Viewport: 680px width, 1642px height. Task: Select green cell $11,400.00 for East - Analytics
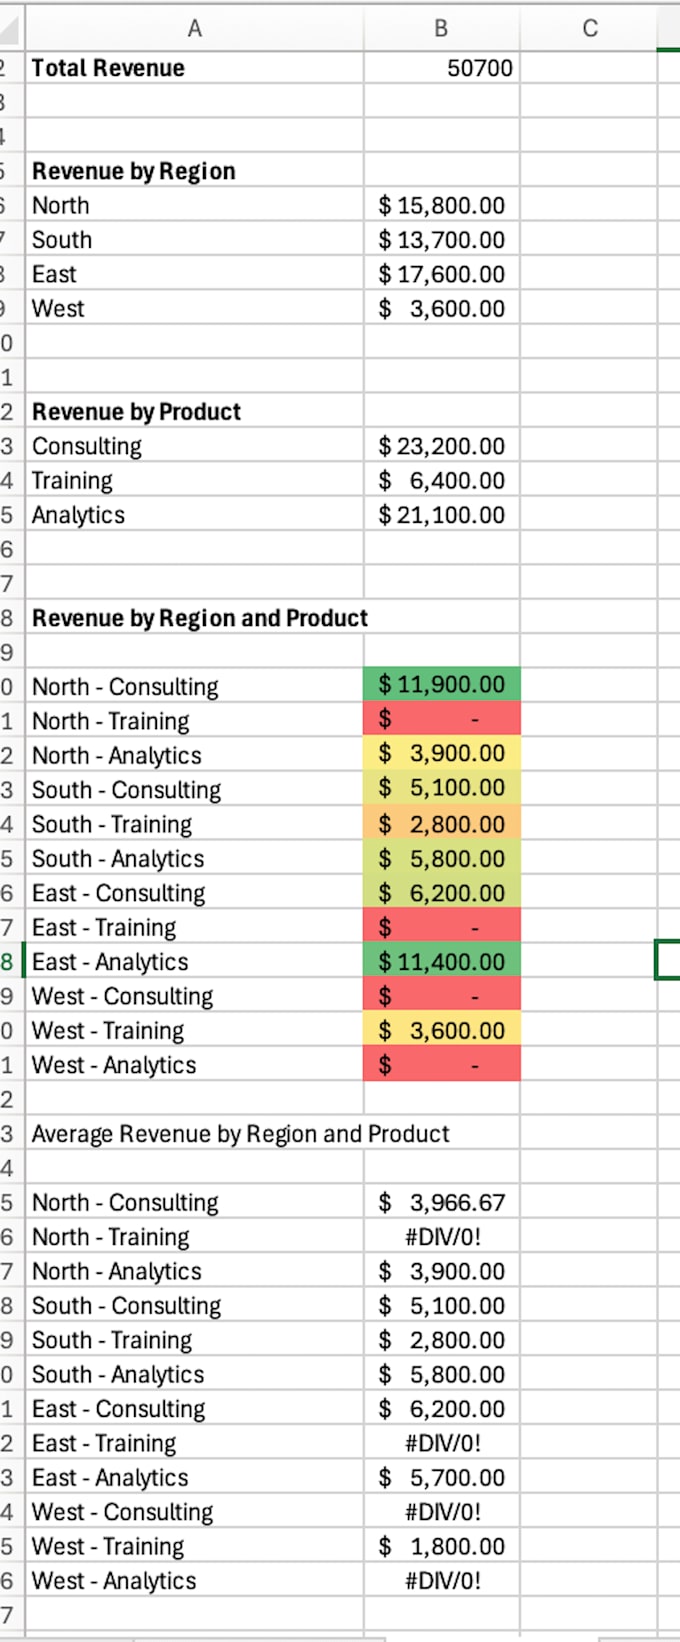[441, 961]
